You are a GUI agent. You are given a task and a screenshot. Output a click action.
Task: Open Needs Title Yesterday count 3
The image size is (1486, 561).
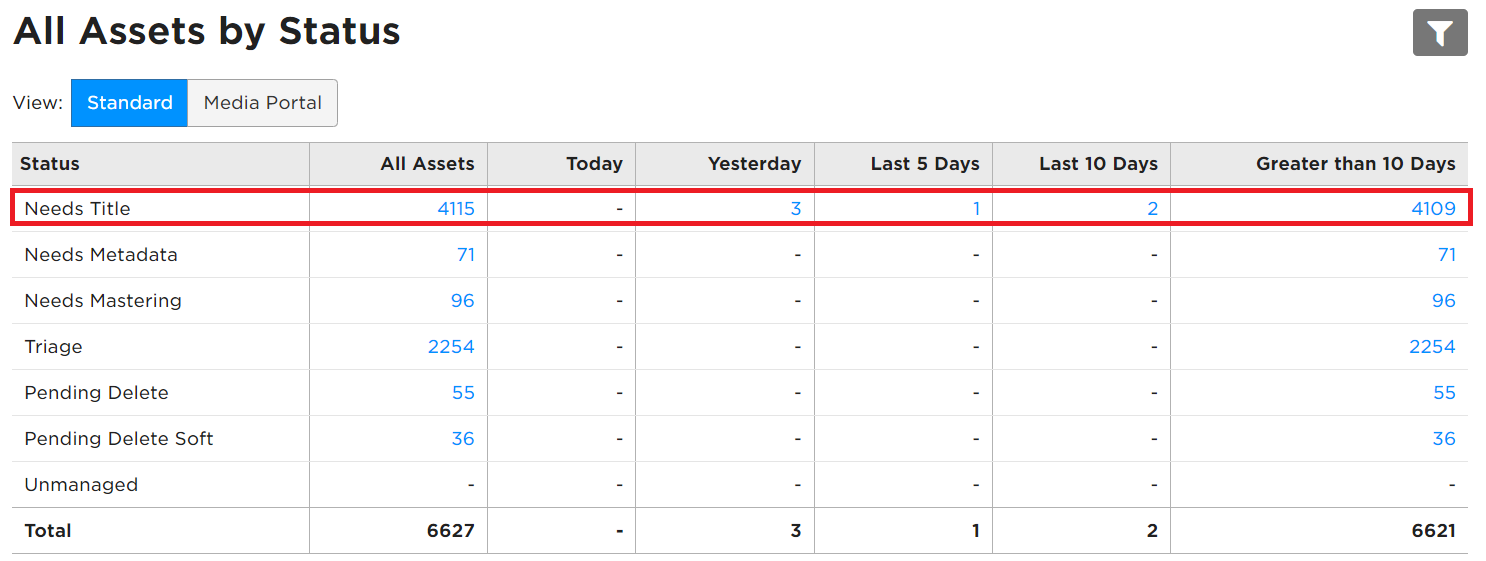click(x=796, y=209)
